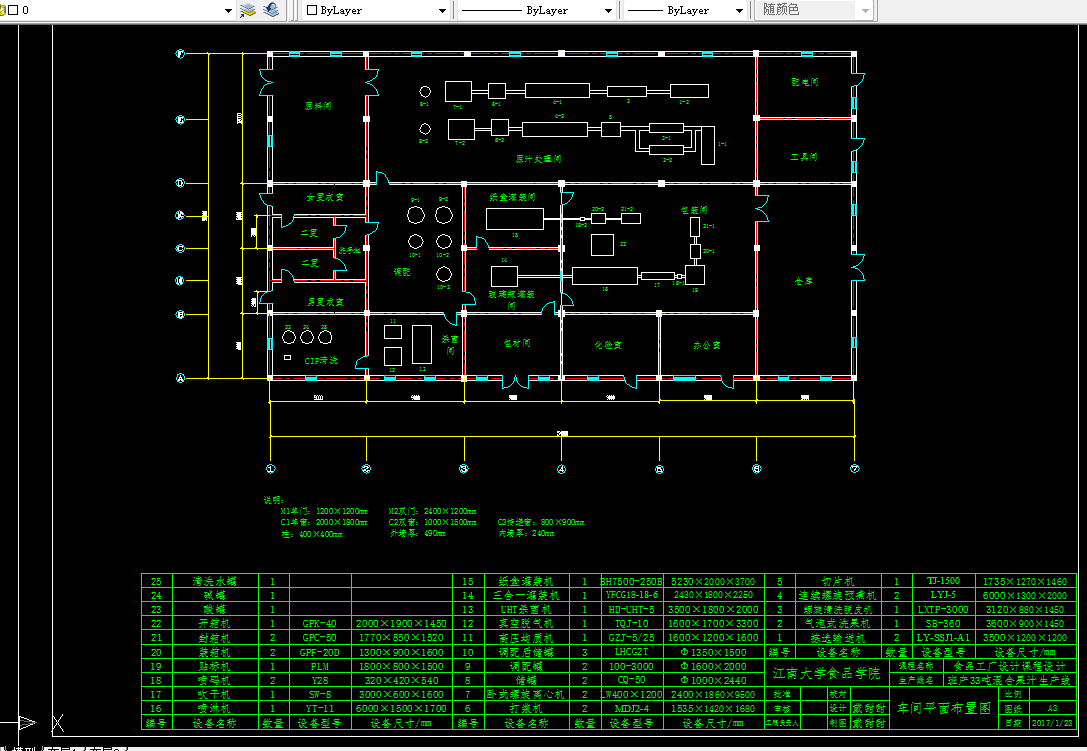Viewport: 1087px width, 751px height.
Task: Select the MDJ2-4 model cell
Action: pyautogui.click(x=632, y=708)
